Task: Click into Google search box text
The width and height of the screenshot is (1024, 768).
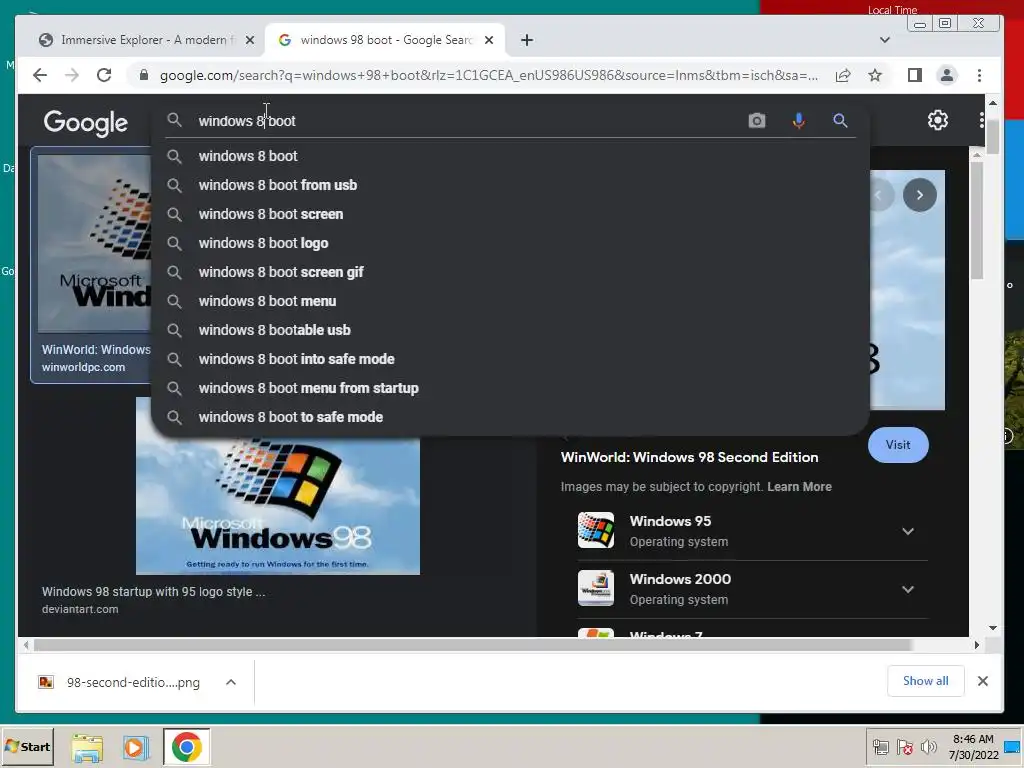Action: [457, 121]
